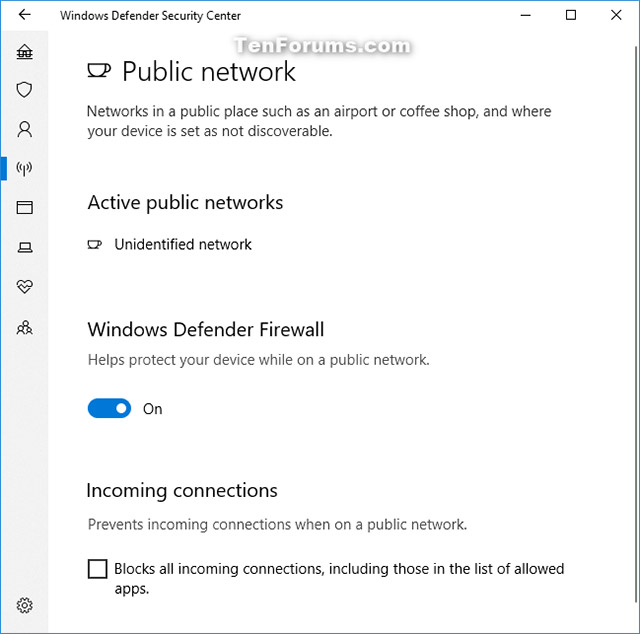Open Virus & threat protection shield icon
The image size is (640, 634).
[24, 90]
